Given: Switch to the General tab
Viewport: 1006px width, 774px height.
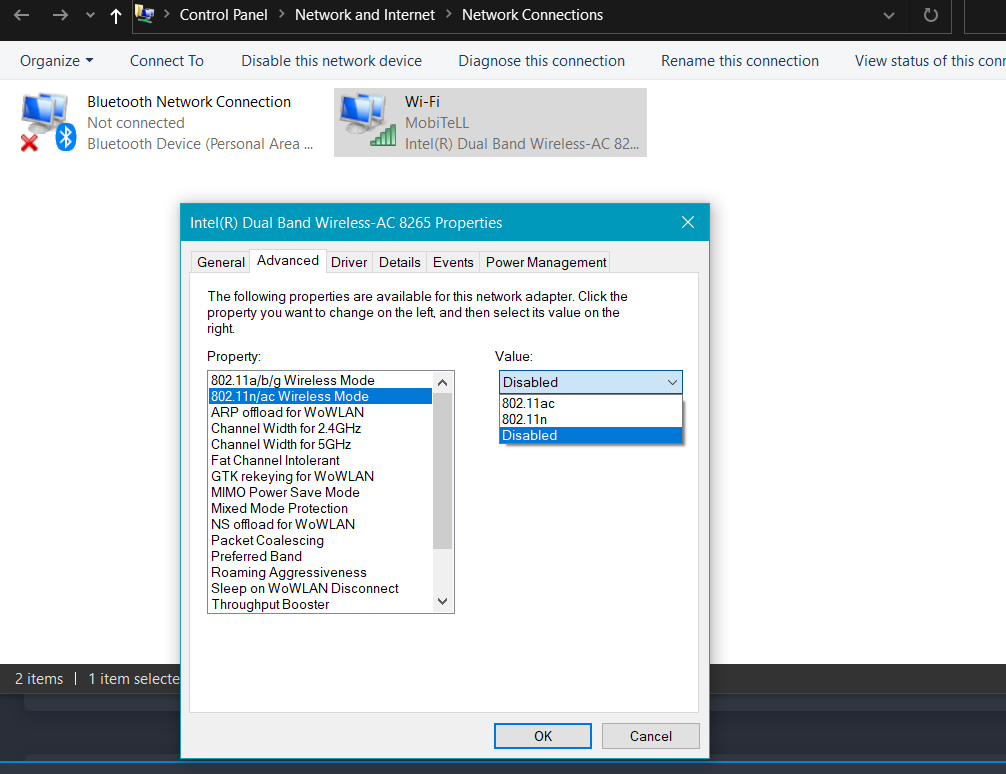Looking at the screenshot, I should click(x=221, y=262).
